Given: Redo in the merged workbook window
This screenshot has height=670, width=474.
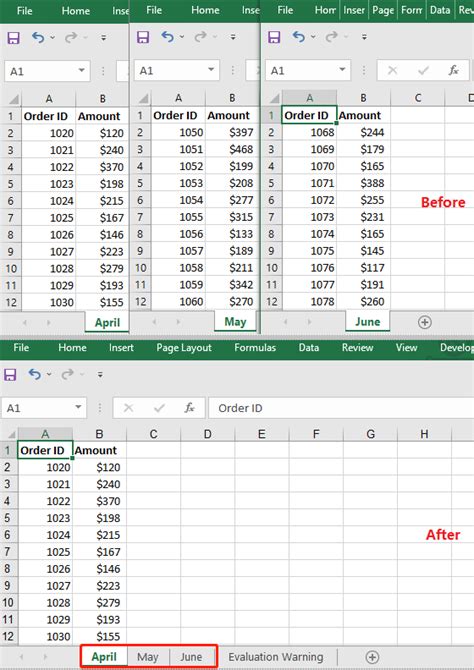Looking at the screenshot, I should [67, 375].
